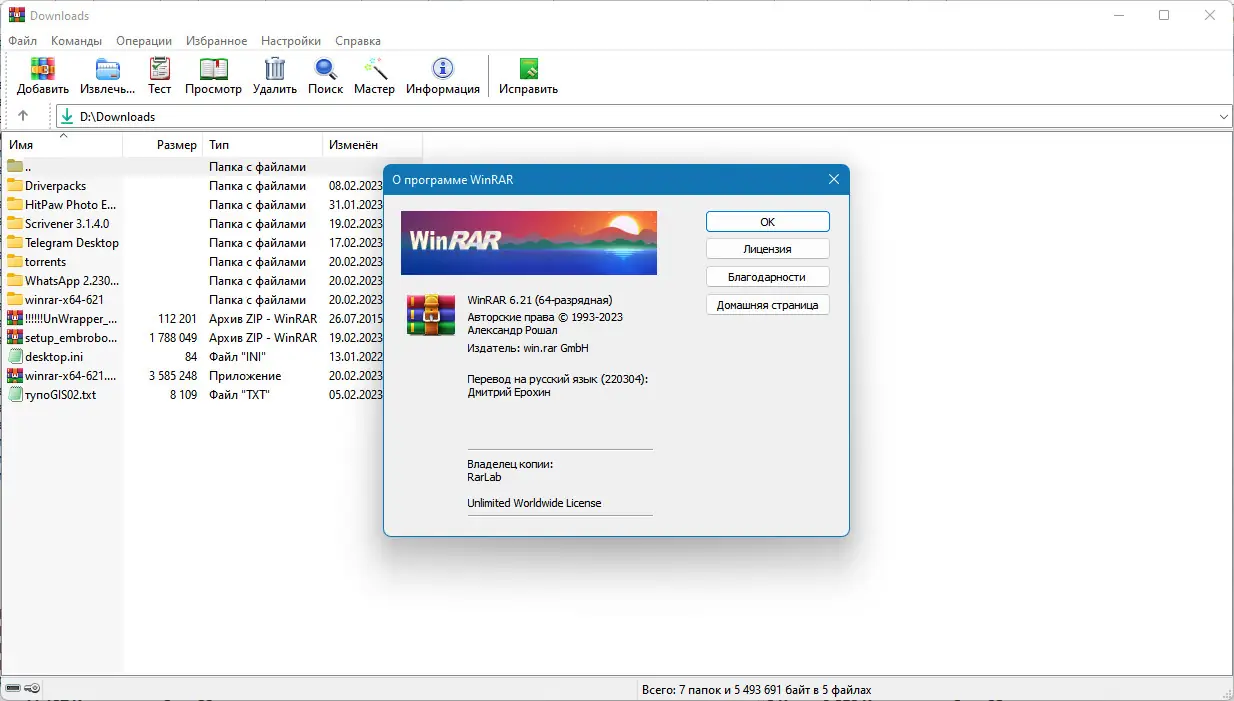Click the torrents folder icon
Screen dimensions: 1234x701
point(15,262)
